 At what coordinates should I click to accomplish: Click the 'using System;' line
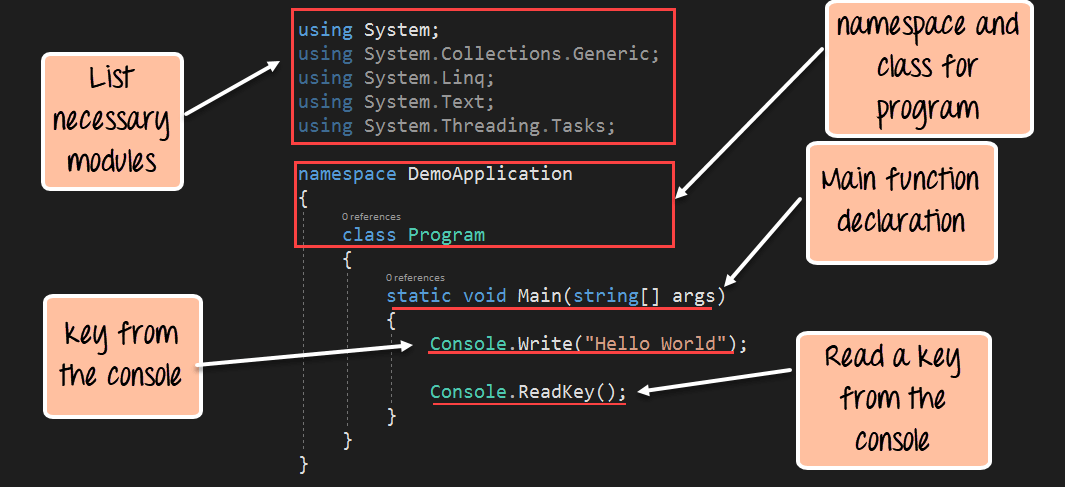coord(368,31)
